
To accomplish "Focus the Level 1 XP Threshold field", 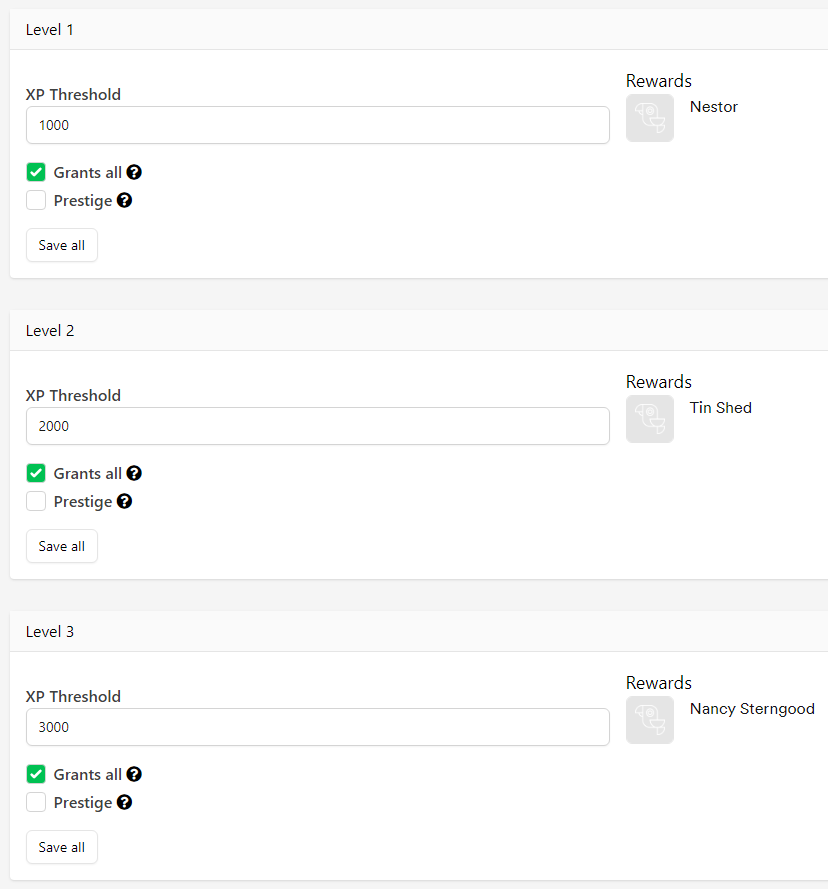I will click(x=317, y=125).
